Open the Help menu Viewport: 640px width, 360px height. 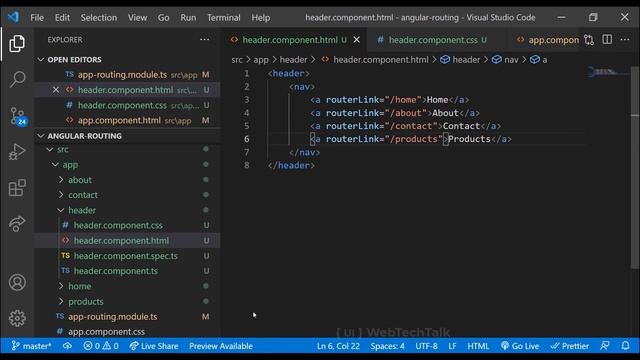pyautogui.click(x=260, y=18)
